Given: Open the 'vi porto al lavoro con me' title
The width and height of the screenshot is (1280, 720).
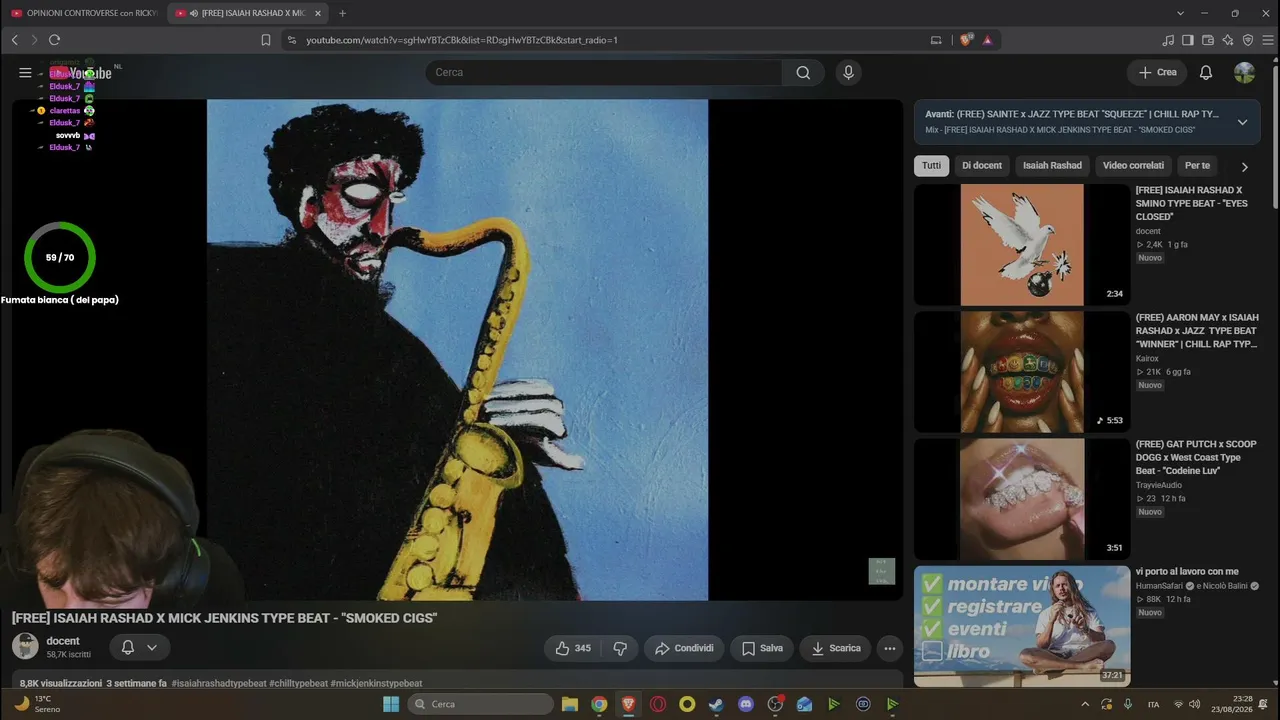Looking at the screenshot, I should point(1187,572).
